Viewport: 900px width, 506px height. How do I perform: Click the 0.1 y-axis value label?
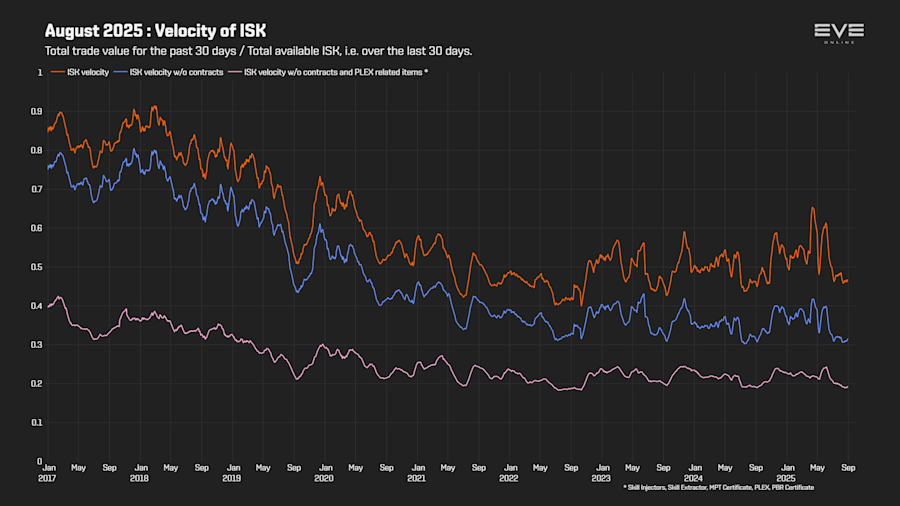37,423
